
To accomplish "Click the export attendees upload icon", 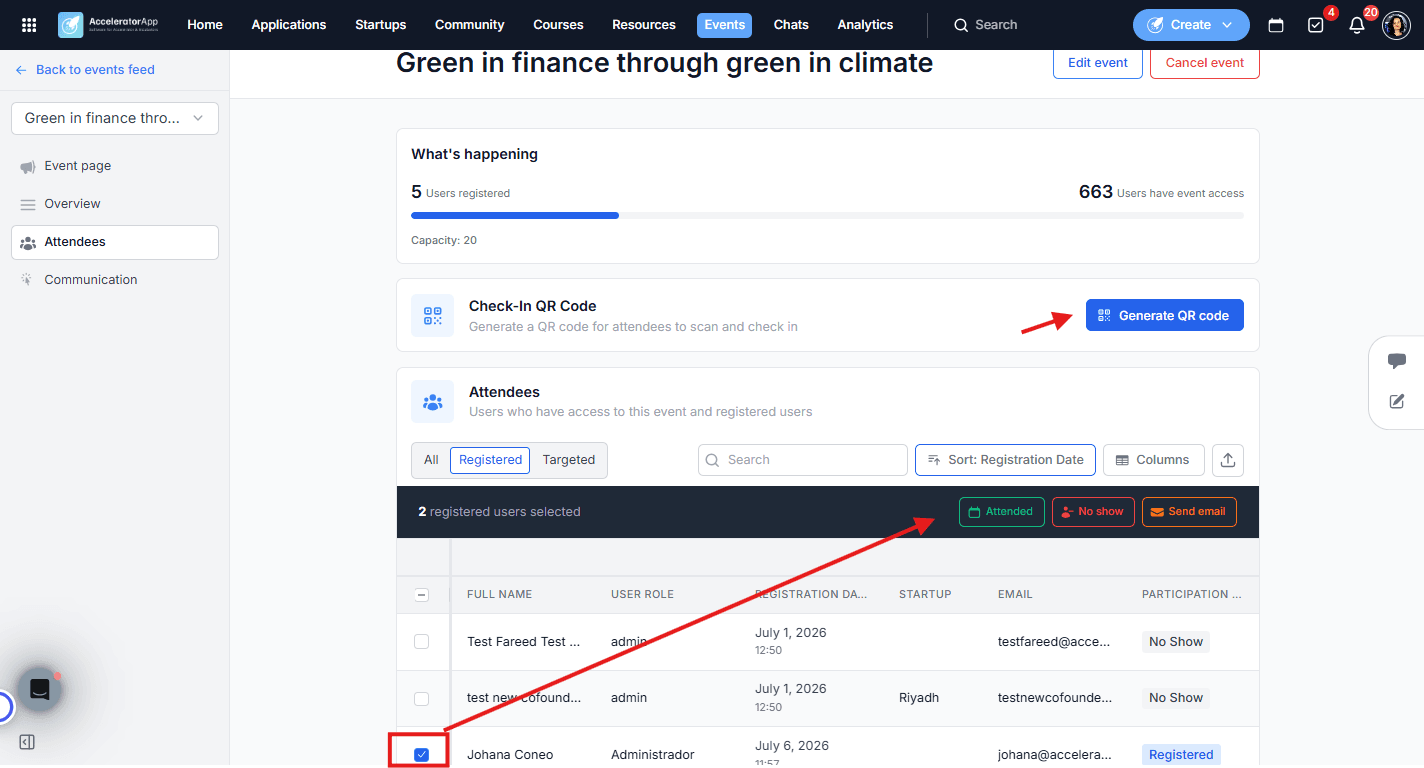I will point(1228,460).
